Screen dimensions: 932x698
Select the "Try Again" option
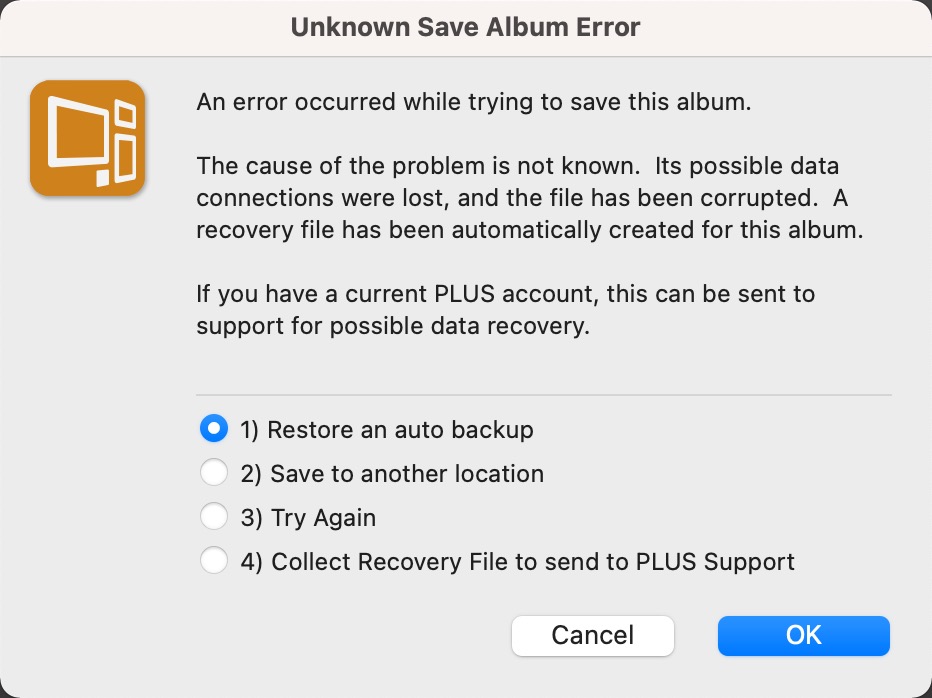point(214,516)
